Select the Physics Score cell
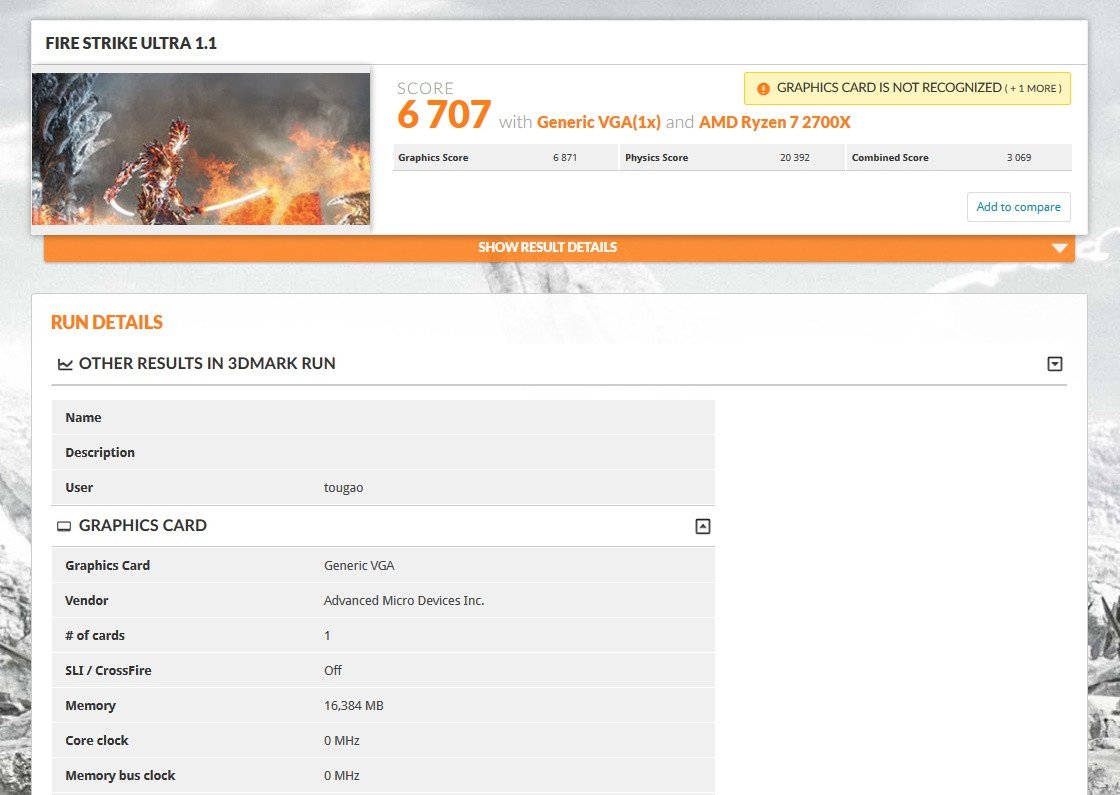Screen dimensions: 1120x795 pyautogui.click(x=731, y=158)
